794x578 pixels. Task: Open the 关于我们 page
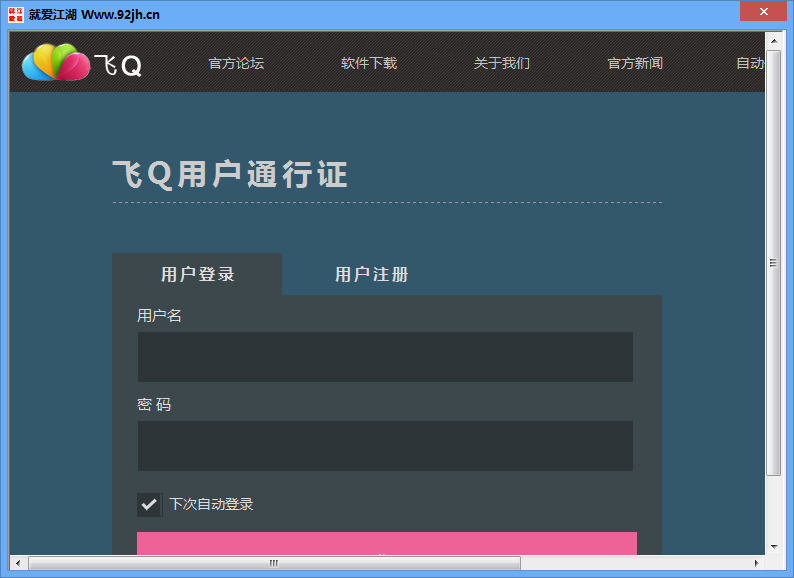pos(502,63)
